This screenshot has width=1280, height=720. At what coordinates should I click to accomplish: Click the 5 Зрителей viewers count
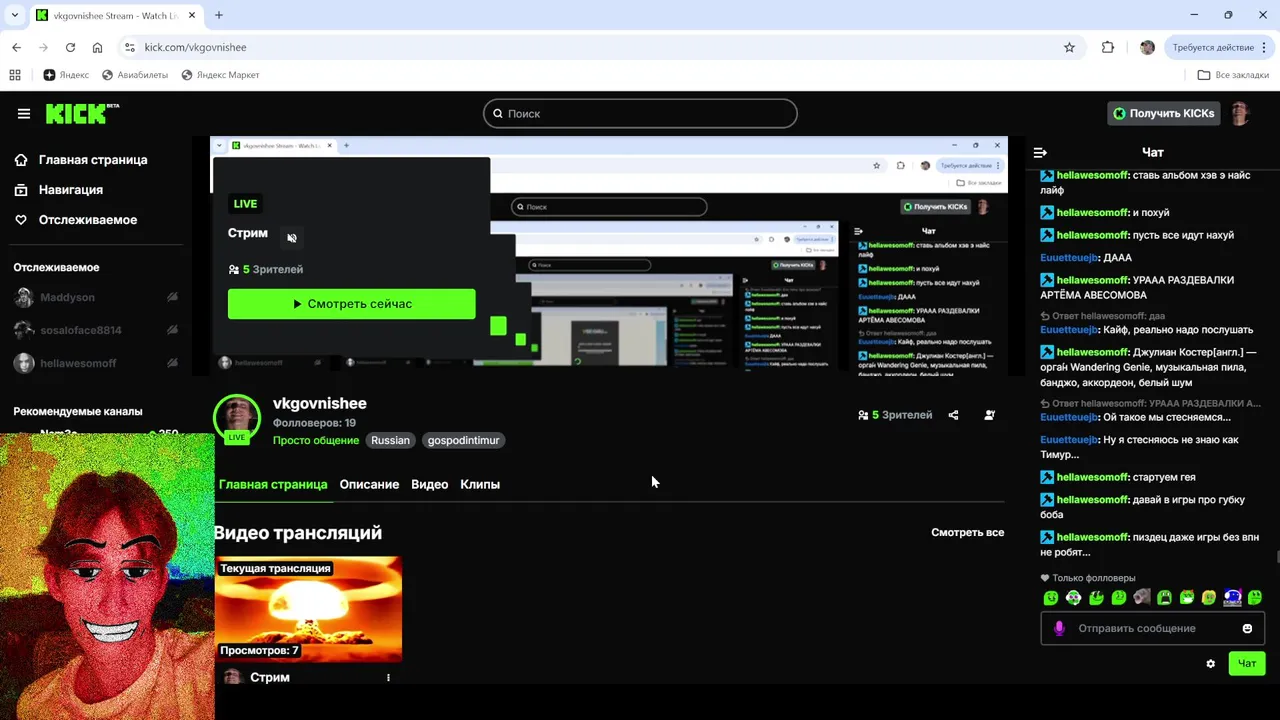coord(895,415)
